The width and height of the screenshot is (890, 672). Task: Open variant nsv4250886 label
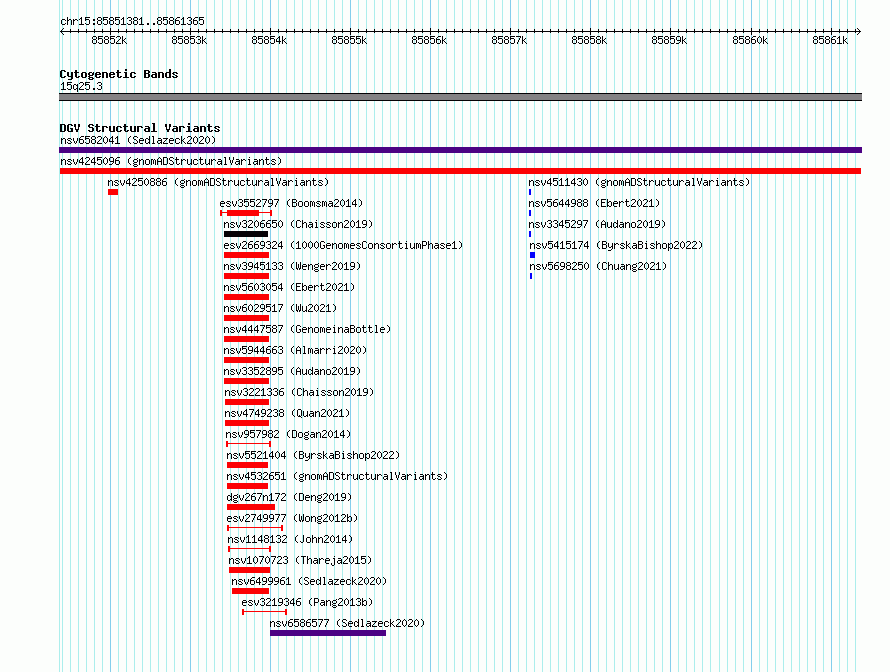218,182
